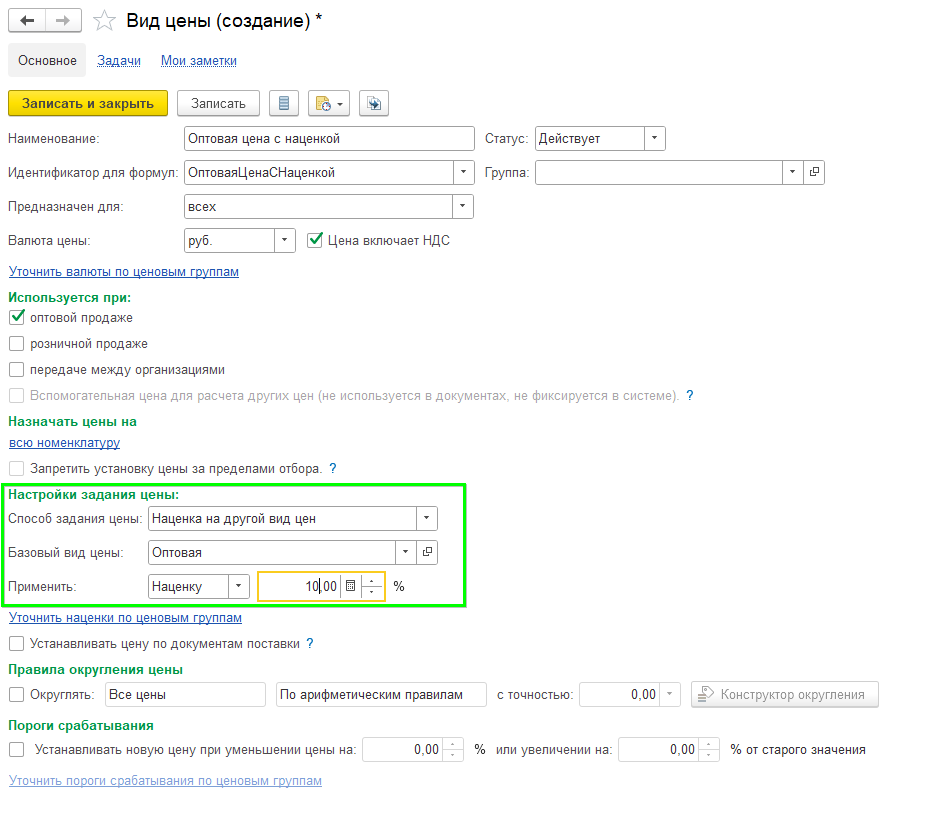Image resolution: width=941 pixels, height=815 pixels.
Task: Expand Способ задания цены dropdown
Action: coord(426,518)
